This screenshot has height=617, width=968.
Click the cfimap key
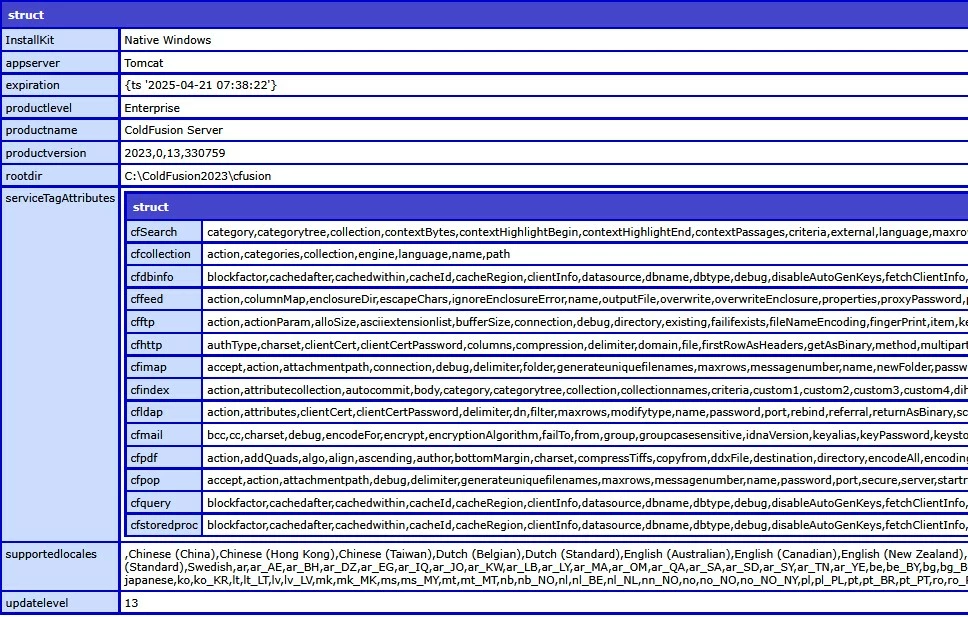pyautogui.click(x=164, y=367)
